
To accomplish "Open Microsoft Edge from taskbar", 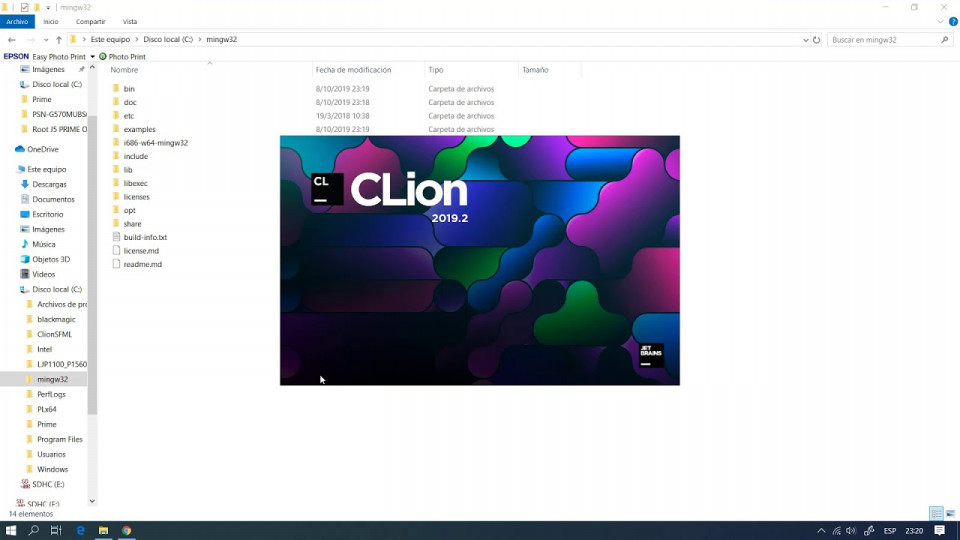I will pyautogui.click(x=80, y=530).
